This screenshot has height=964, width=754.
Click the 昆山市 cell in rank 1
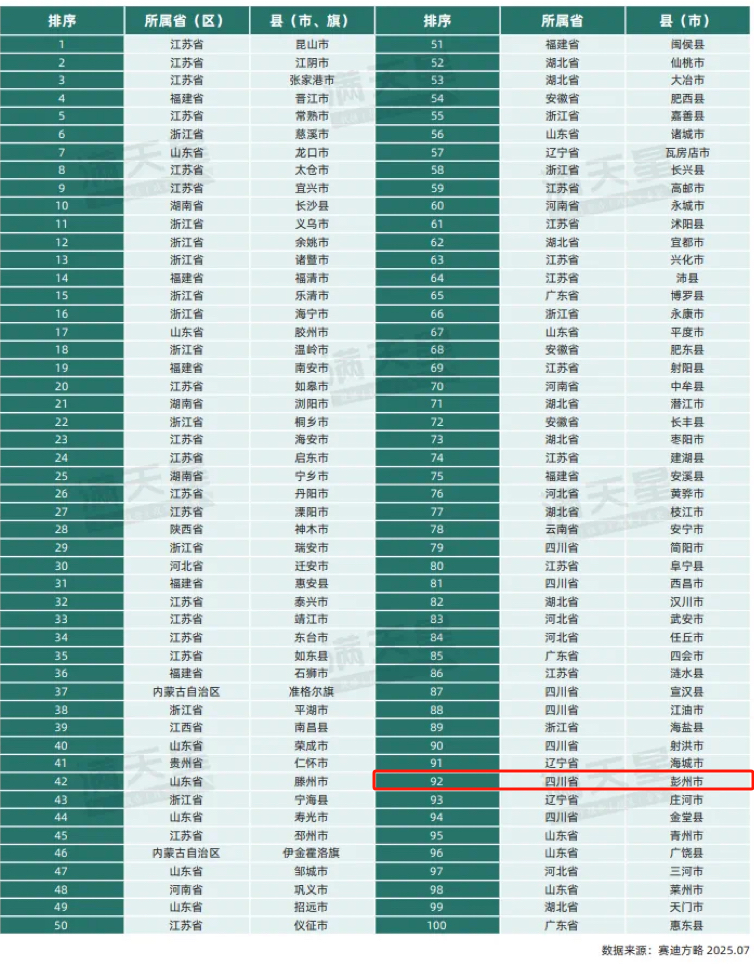[x=312, y=45]
